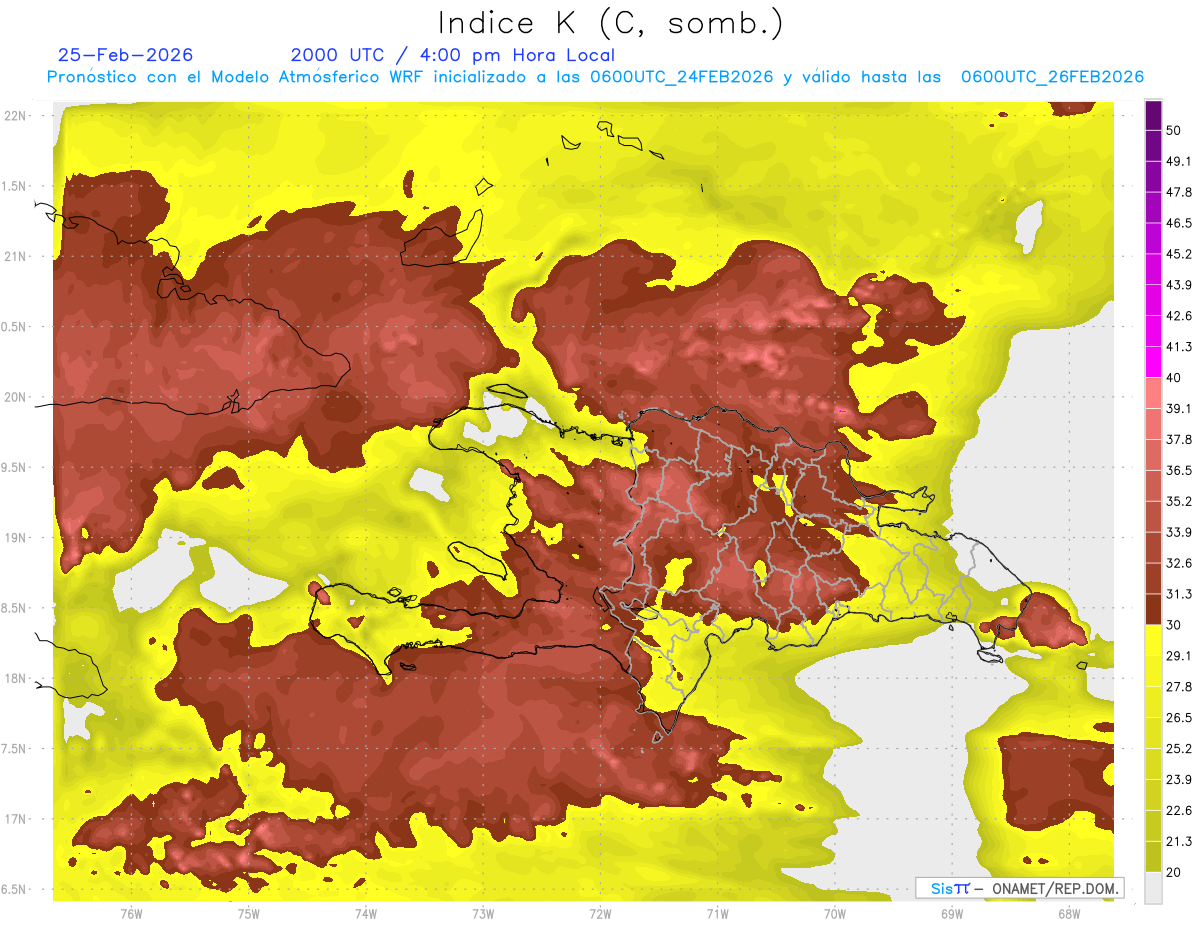
Task: Click the "19N" latitude label
Action: pyautogui.click(x=17, y=538)
